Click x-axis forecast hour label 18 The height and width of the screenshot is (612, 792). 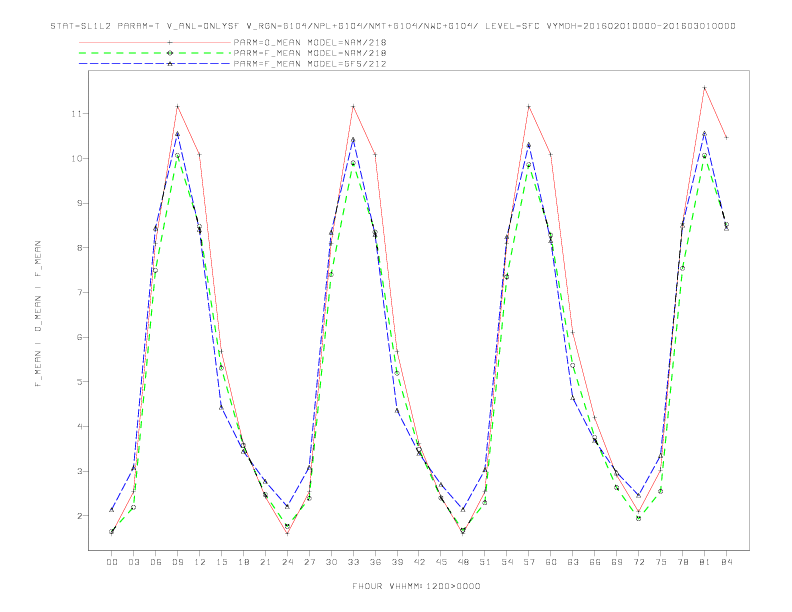click(x=243, y=562)
